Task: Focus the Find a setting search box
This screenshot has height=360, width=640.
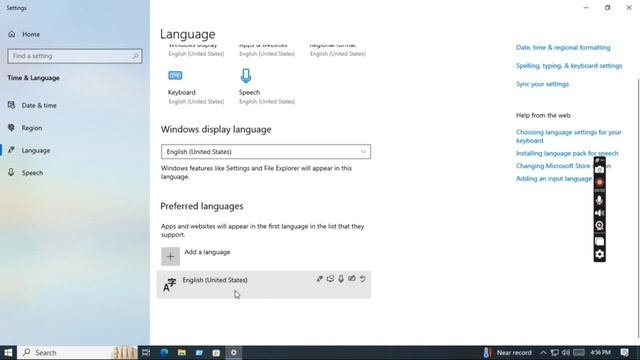Action: [x=75, y=56]
